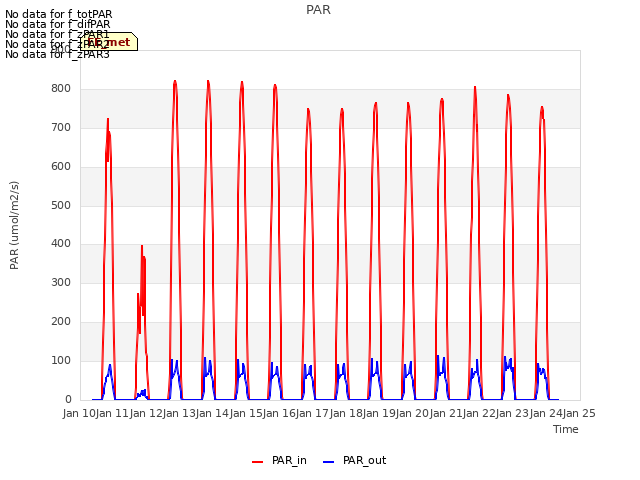Click the red PAR_in legend swatch
Screen dimensions: 640x480
pos(258,462)
